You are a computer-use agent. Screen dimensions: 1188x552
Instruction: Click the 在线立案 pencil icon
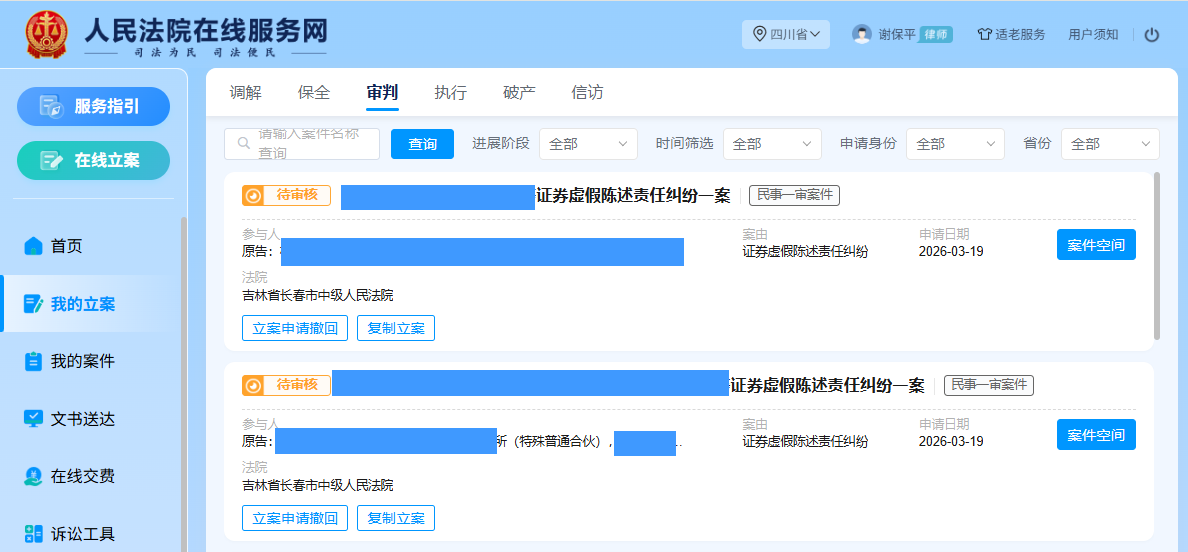[x=52, y=161]
